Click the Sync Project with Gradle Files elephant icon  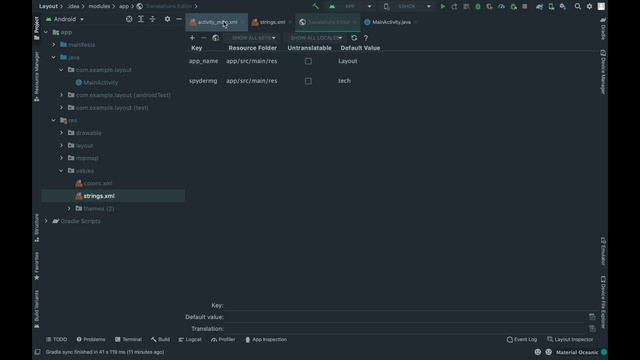540,6
